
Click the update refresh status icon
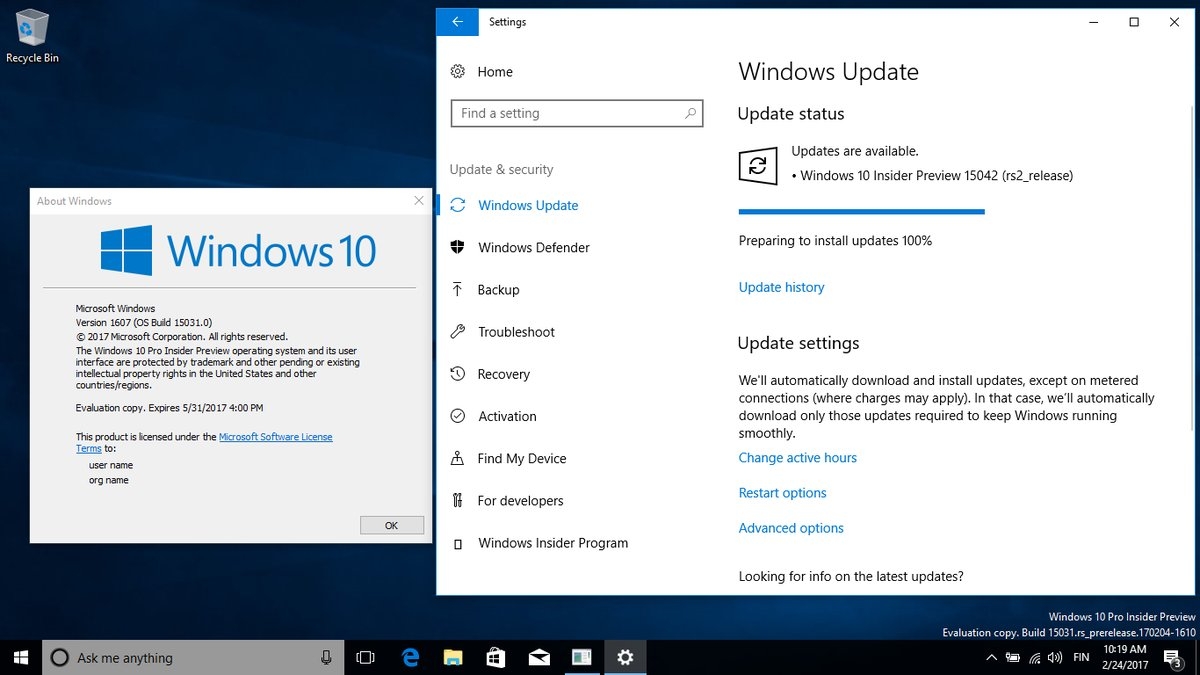(x=758, y=165)
